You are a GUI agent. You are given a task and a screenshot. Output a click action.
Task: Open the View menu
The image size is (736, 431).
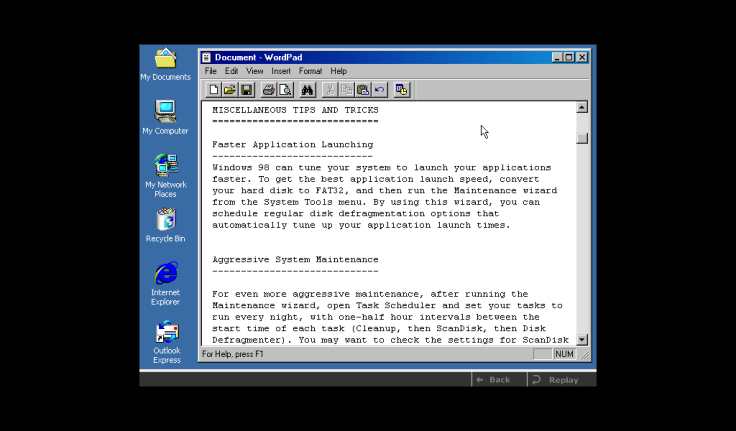pyautogui.click(x=255, y=71)
